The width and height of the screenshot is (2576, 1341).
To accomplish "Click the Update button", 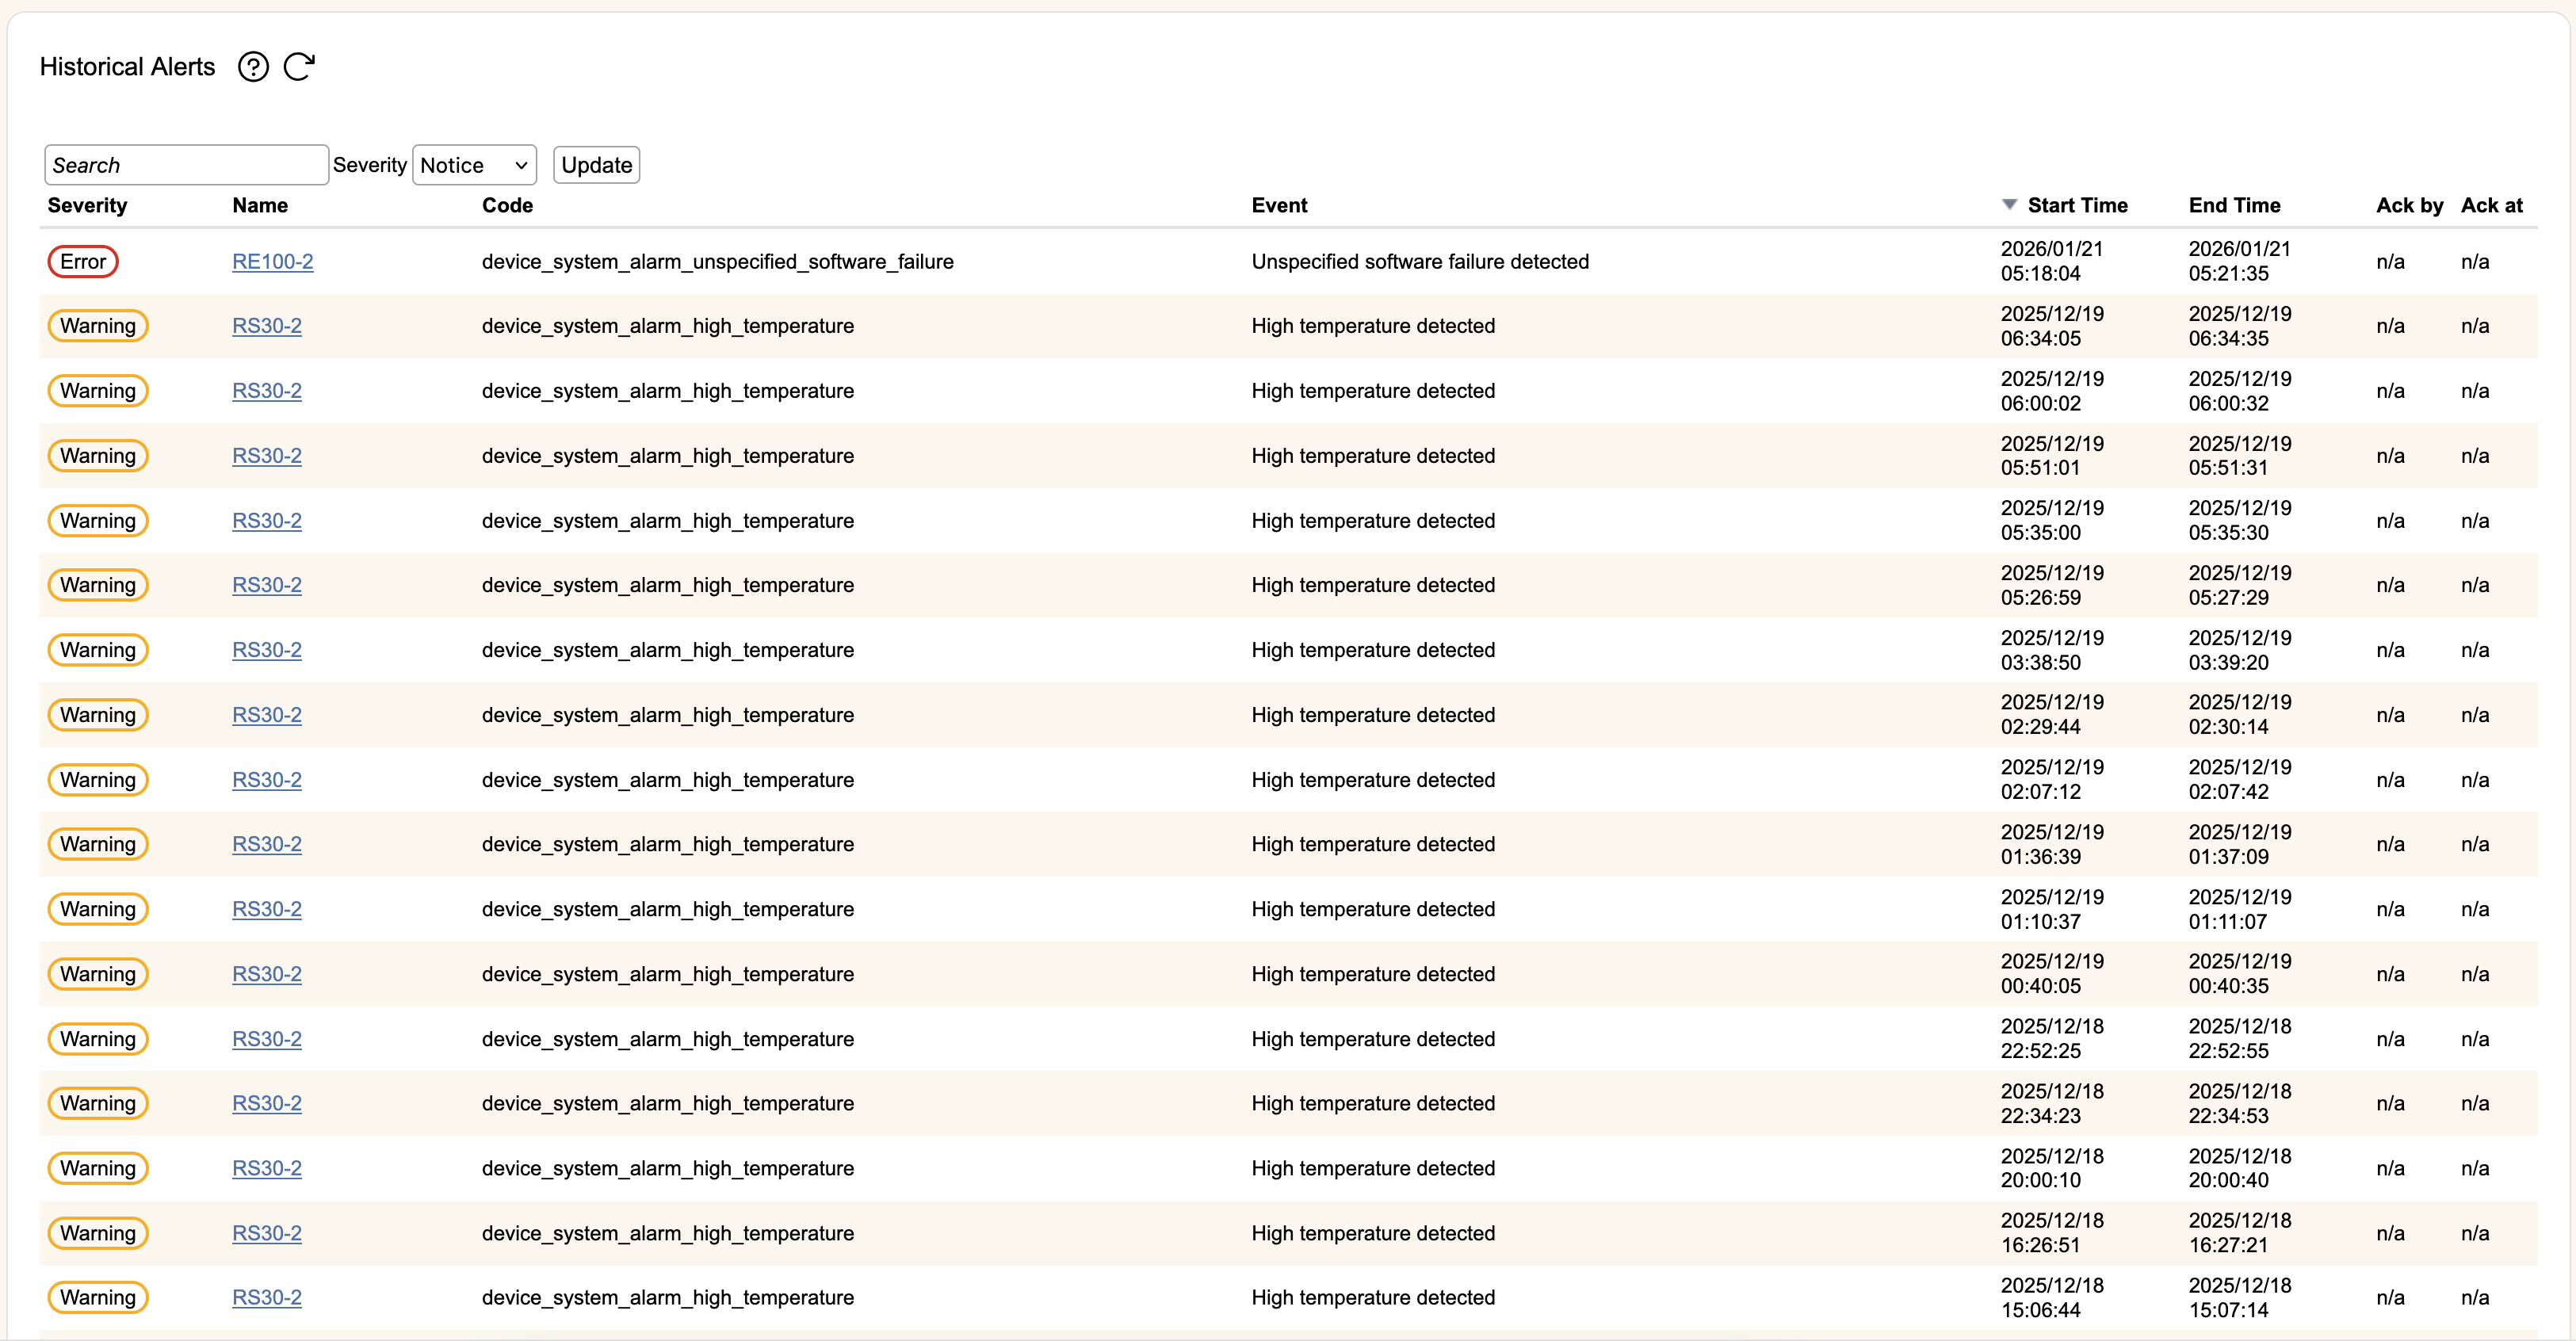I will click(596, 165).
